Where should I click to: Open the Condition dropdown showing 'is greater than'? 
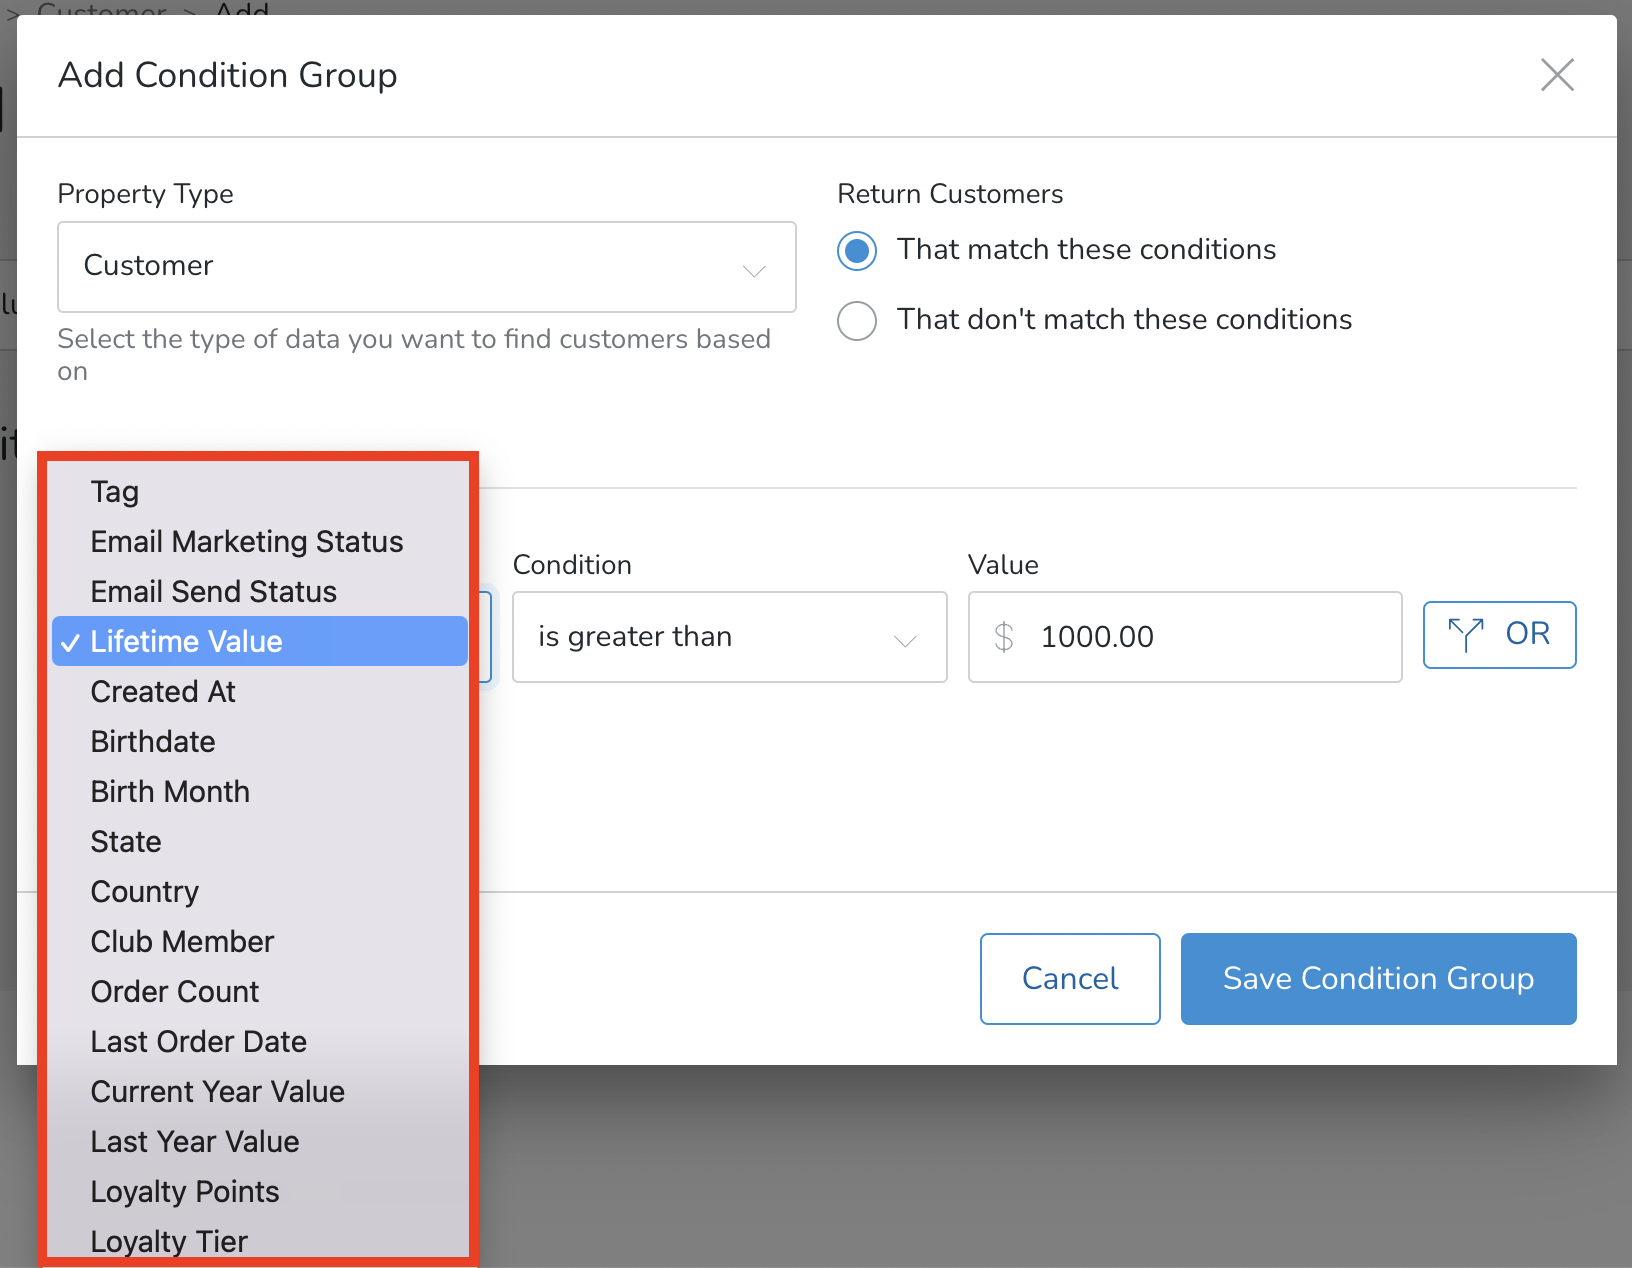729,637
